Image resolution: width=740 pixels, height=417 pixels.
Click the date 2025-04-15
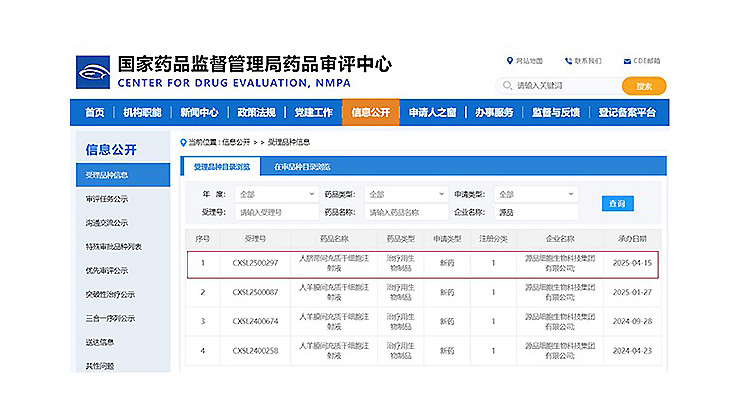(x=632, y=263)
